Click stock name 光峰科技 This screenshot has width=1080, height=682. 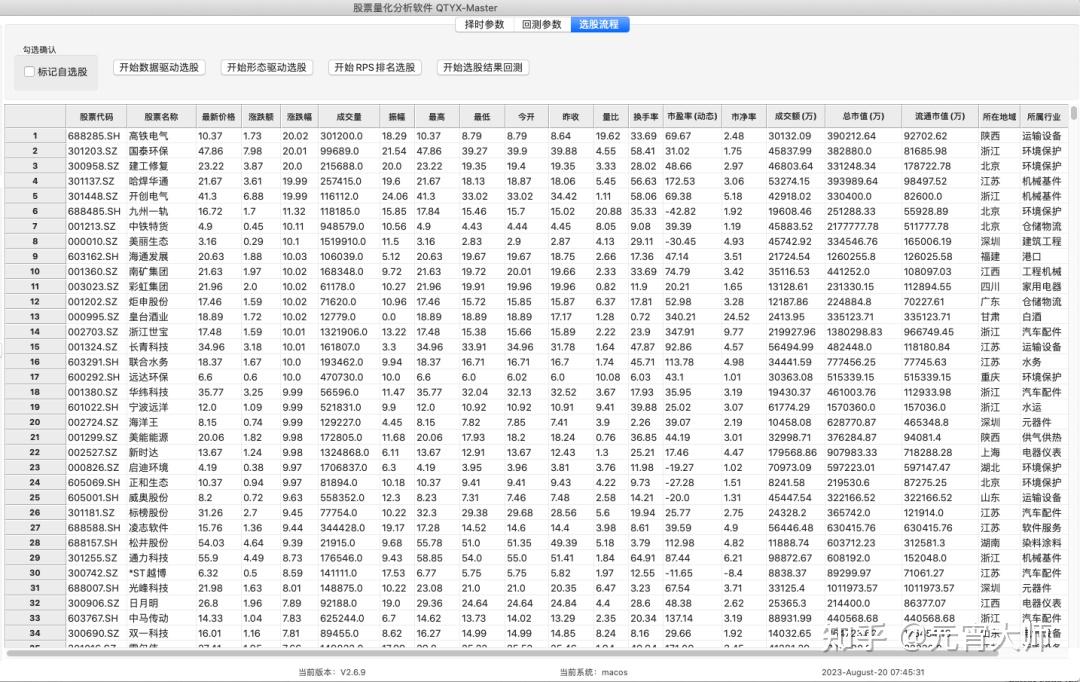click(149, 588)
